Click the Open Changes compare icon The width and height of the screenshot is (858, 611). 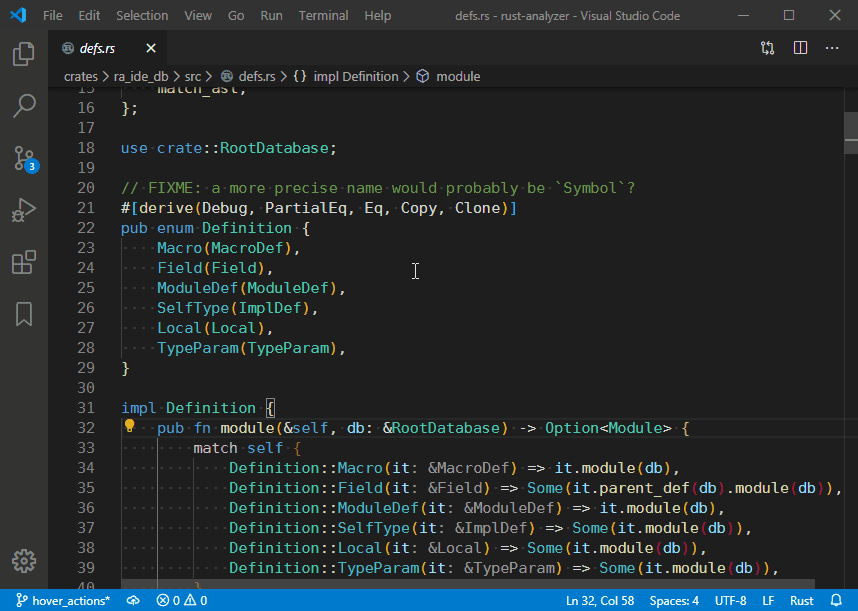point(767,47)
